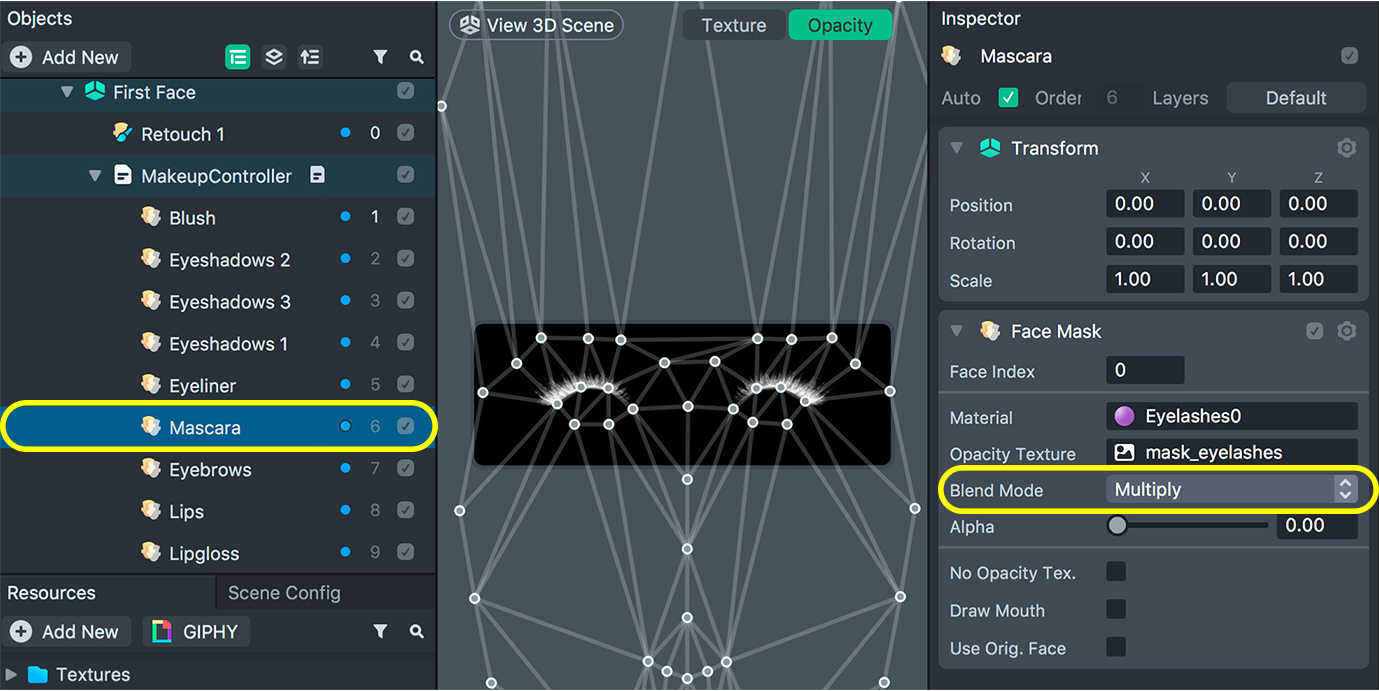The width and height of the screenshot is (1379, 691).
Task: Click the layers stack view icon
Action: 274,57
